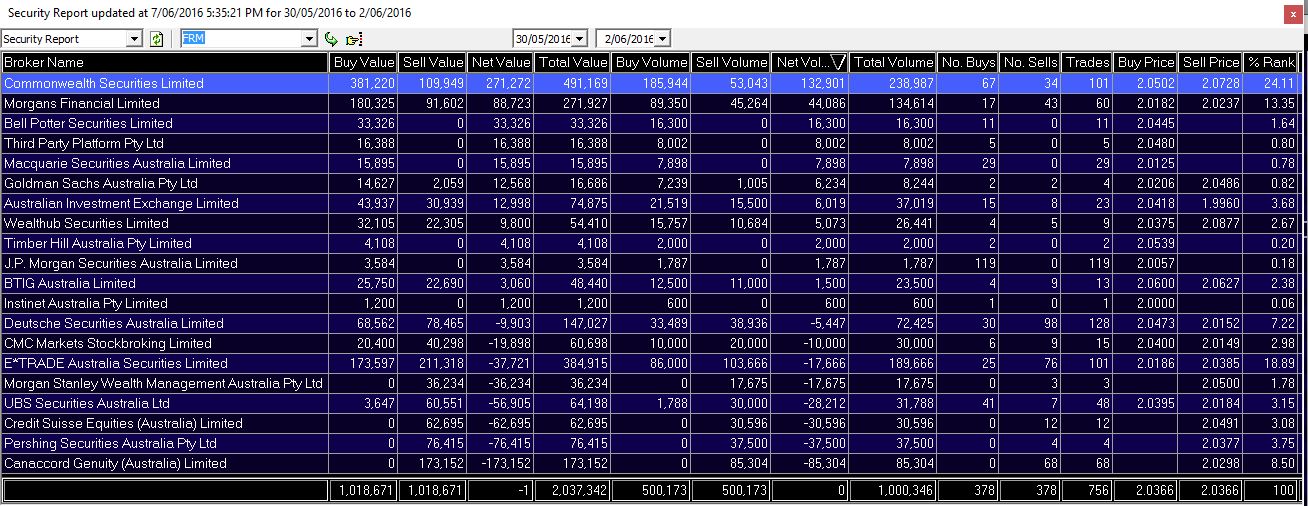Click the total value 2,037,342 footer cell
The width and height of the screenshot is (1308, 506).
point(573,491)
